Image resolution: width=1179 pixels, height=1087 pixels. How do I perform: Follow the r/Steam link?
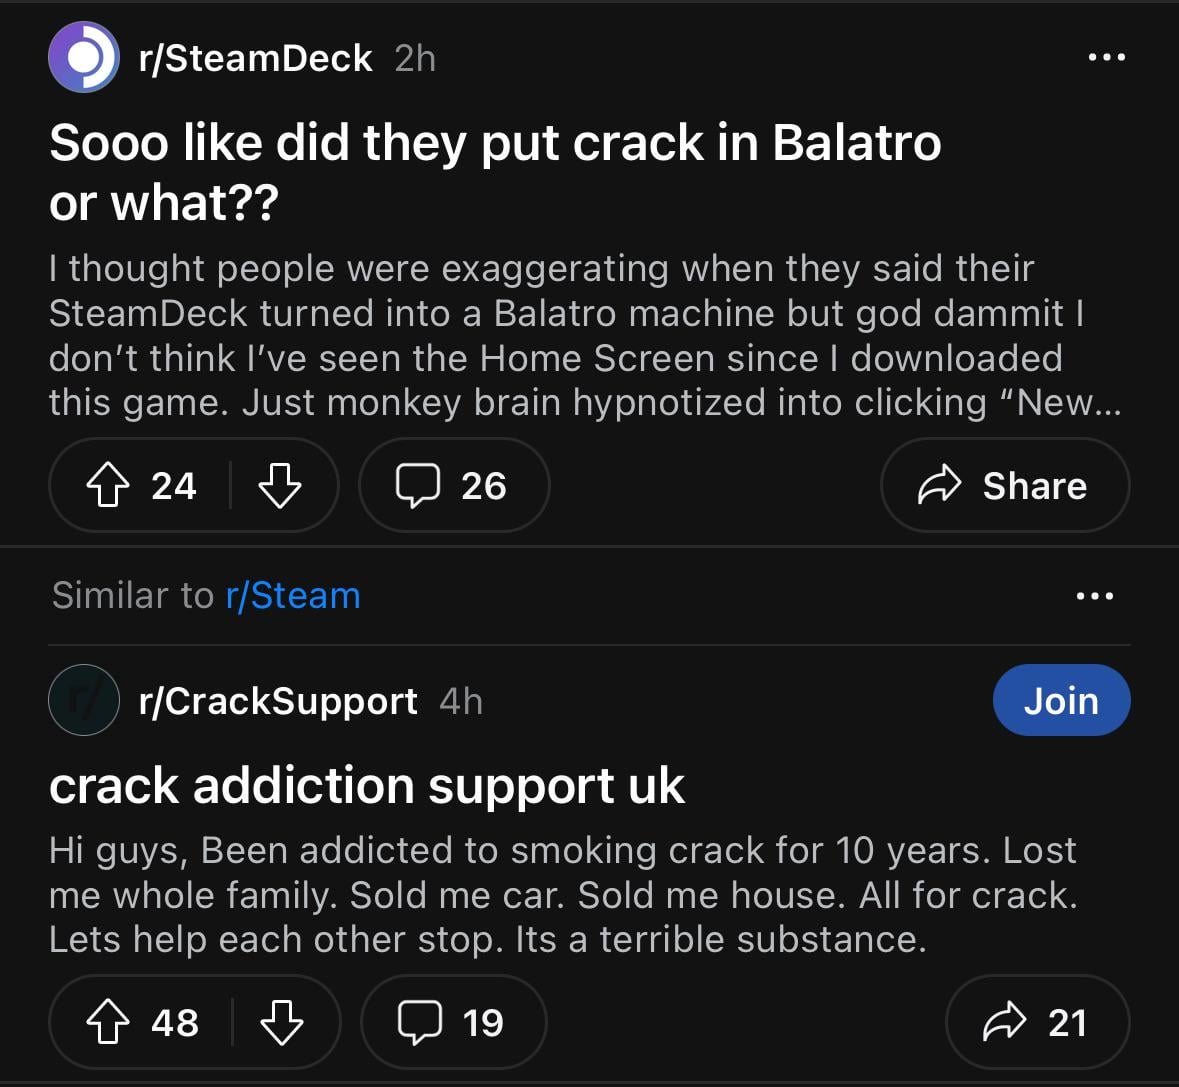tap(293, 596)
